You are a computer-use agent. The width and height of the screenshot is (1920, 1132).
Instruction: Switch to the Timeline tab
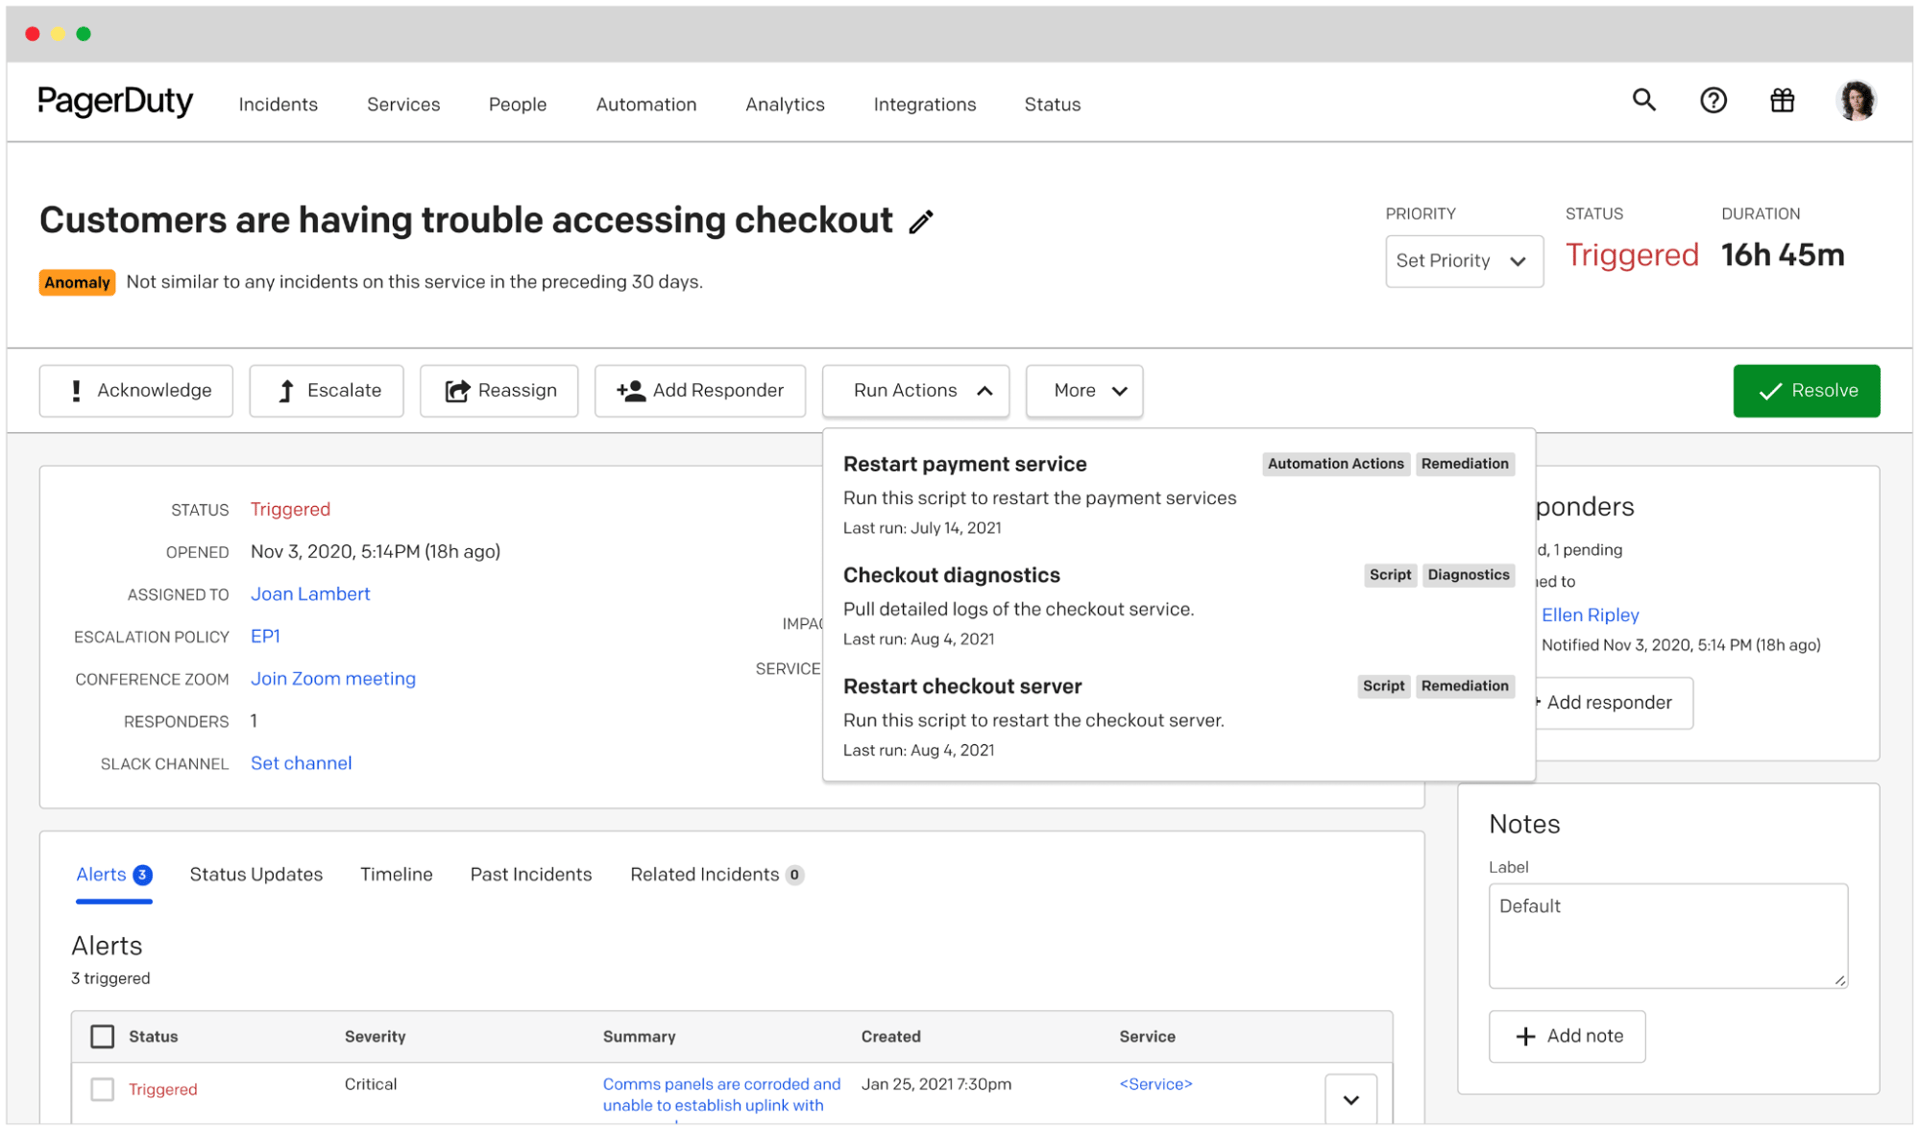[x=396, y=874]
